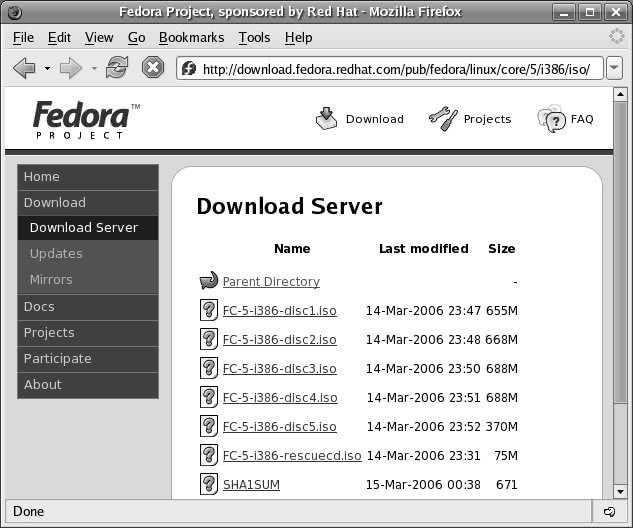Reload the page with the refresh icon
633x528 pixels.
click(x=117, y=67)
